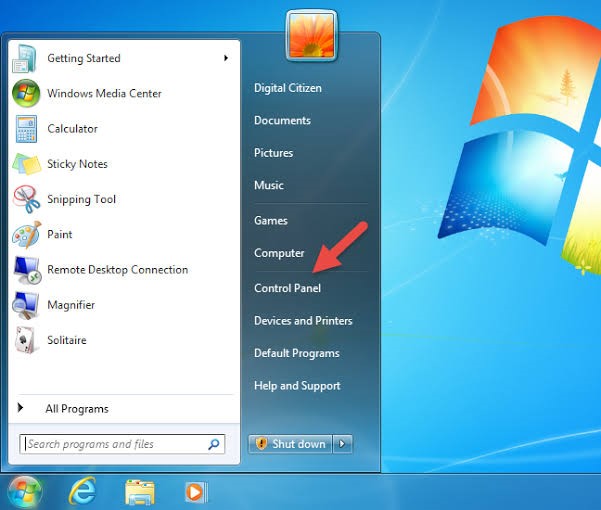Viewport: 601px width, 510px height.
Task: Launch Snipping Tool scissors icon
Action: (x=26, y=199)
